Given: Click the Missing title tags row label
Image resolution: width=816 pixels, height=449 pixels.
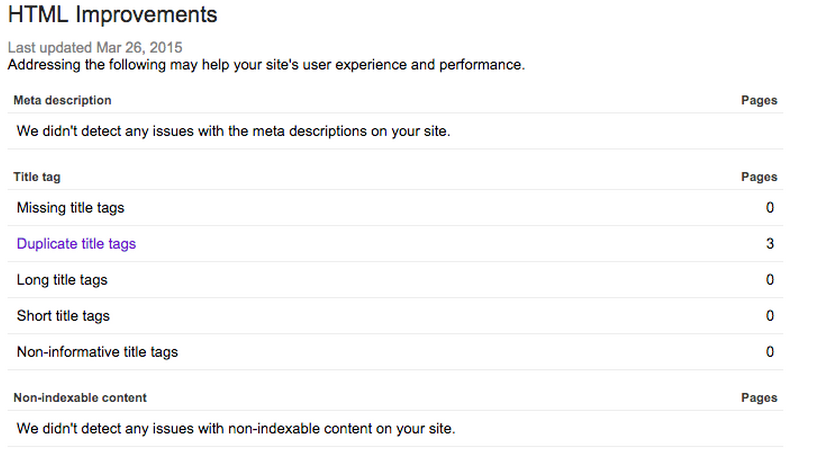Looking at the screenshot, I should tap(70, 208).
